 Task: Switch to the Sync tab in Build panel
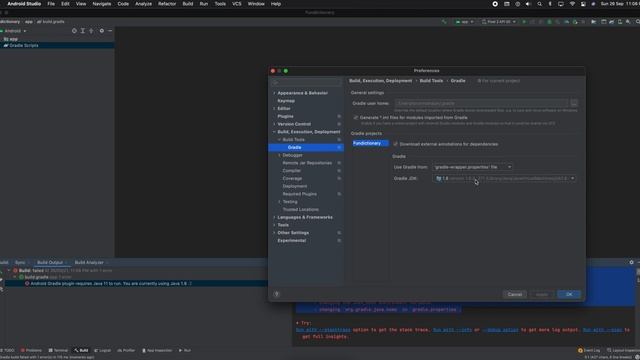[20, 262]
